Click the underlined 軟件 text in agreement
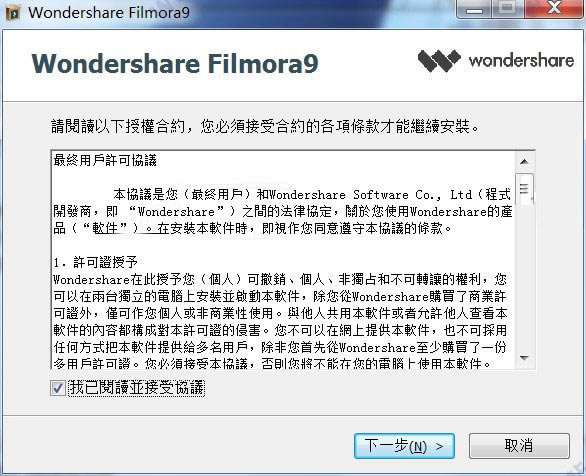Viewport: 586px width, 476px height. (x=105, y=228)
